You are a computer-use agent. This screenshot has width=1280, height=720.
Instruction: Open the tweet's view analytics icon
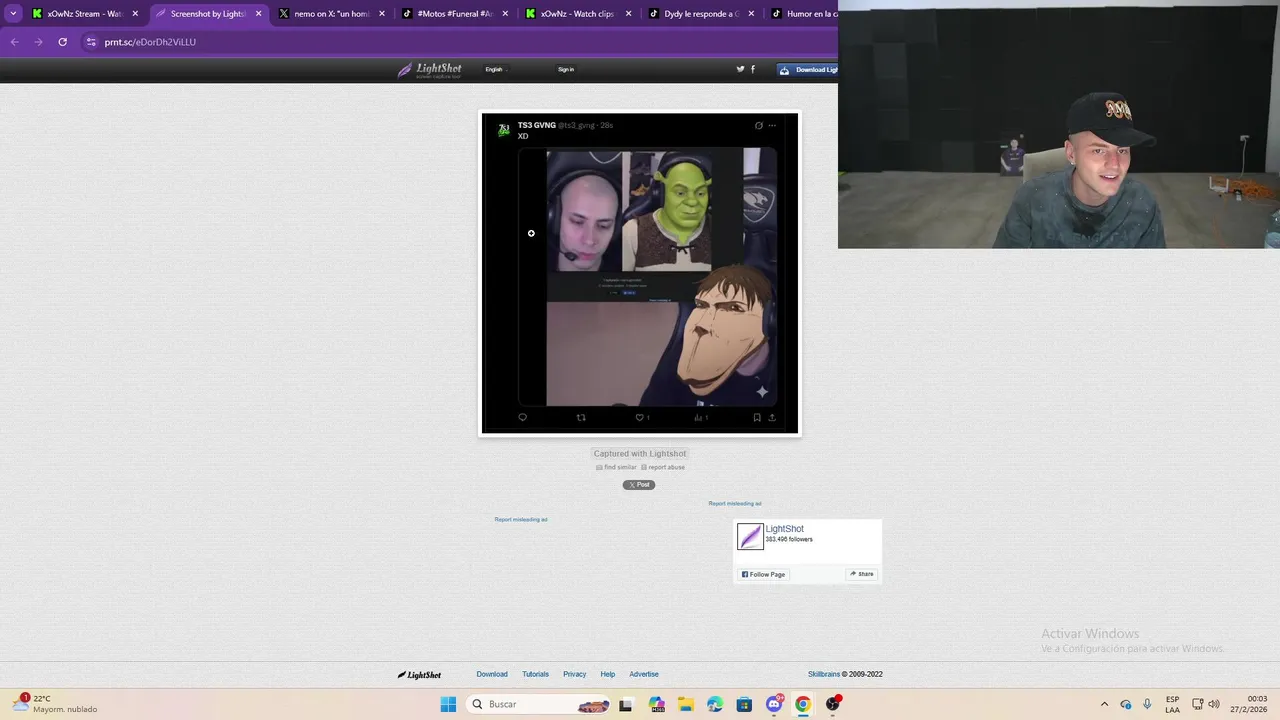(x=699, y=417)
